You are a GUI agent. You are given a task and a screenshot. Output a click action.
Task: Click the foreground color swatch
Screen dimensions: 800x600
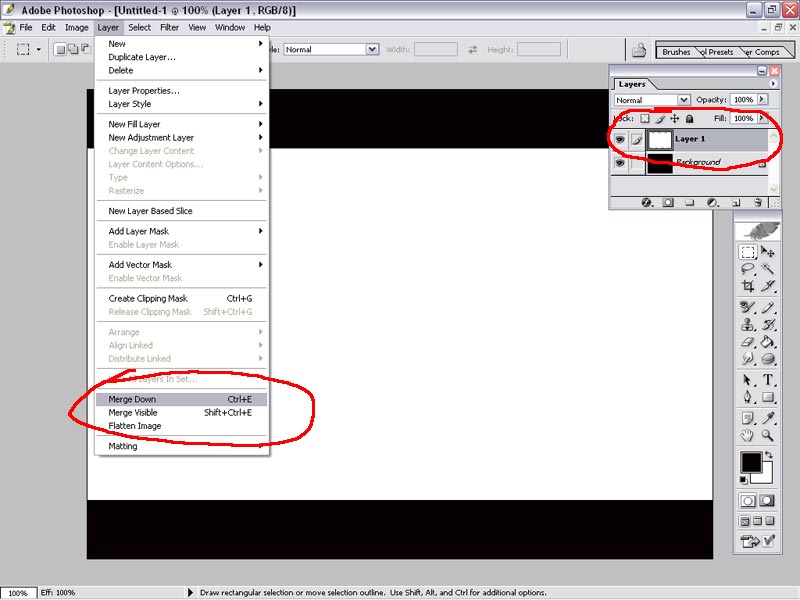click(750, 462)
